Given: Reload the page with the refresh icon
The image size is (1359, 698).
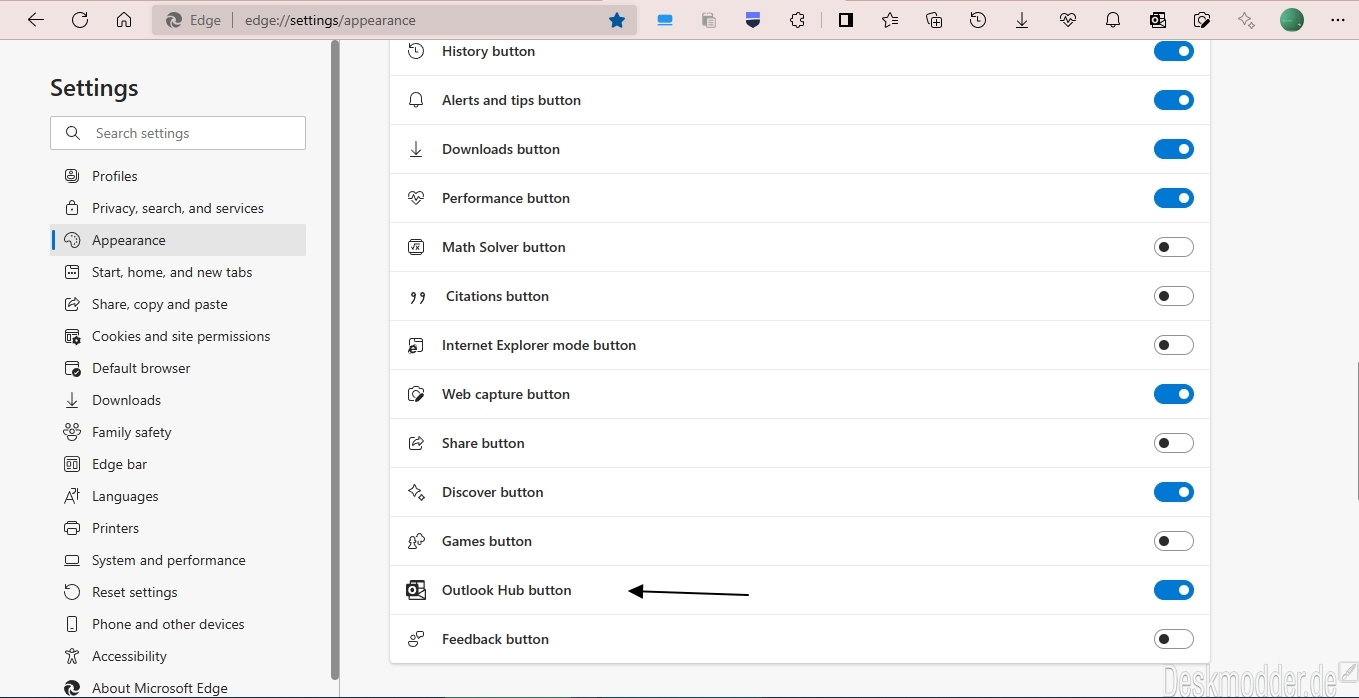Looking at the screenshot, I should 80,20.
